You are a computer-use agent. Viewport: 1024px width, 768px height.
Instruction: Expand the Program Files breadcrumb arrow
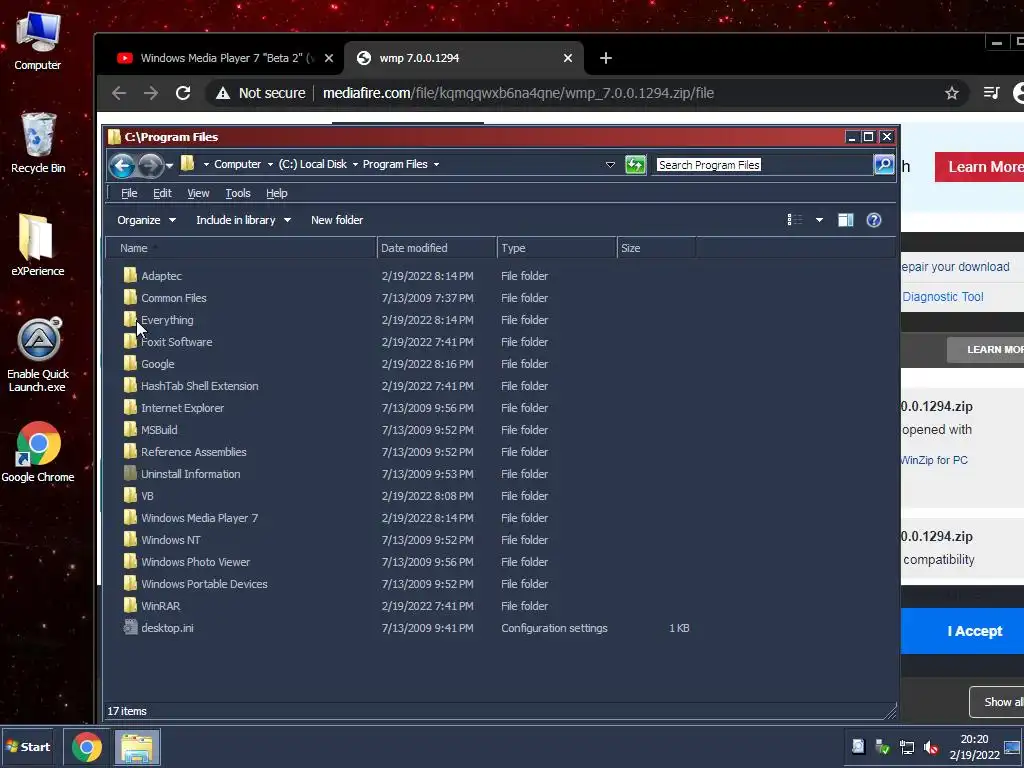point(436,165)
